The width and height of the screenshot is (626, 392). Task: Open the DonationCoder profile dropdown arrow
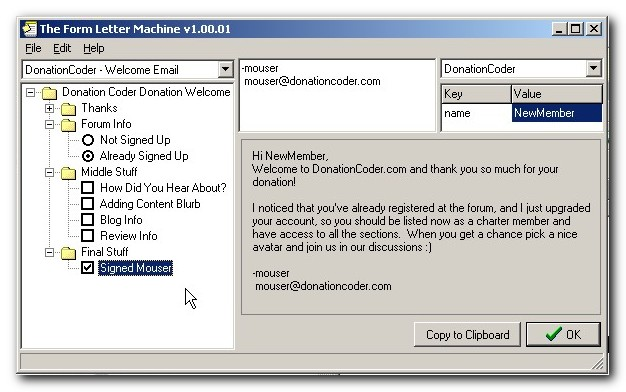point(593,69)
